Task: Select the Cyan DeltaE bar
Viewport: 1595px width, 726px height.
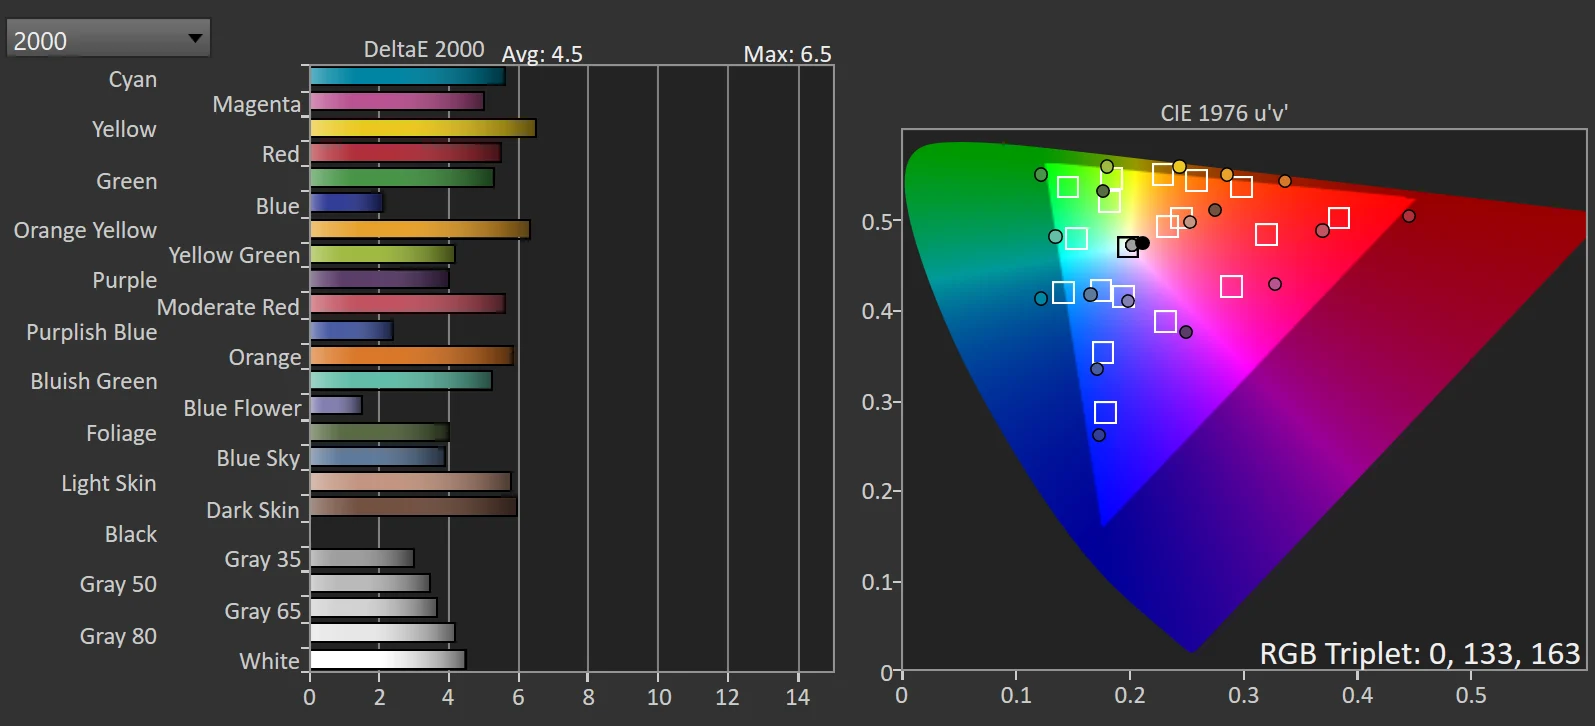Action: (407, 76)
